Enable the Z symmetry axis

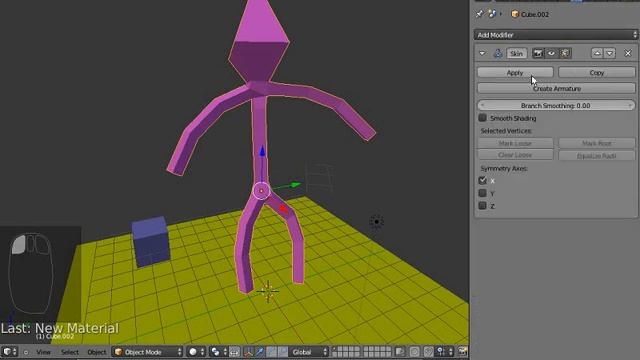pos(482,206)
